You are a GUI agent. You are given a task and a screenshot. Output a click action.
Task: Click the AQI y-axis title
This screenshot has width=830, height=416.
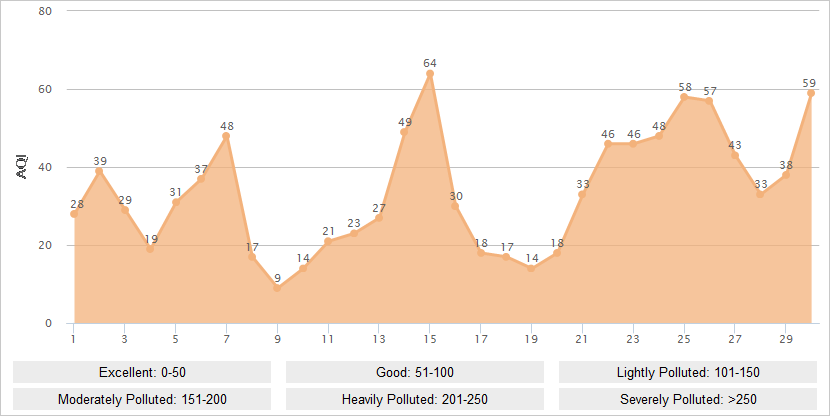(22, 167)
